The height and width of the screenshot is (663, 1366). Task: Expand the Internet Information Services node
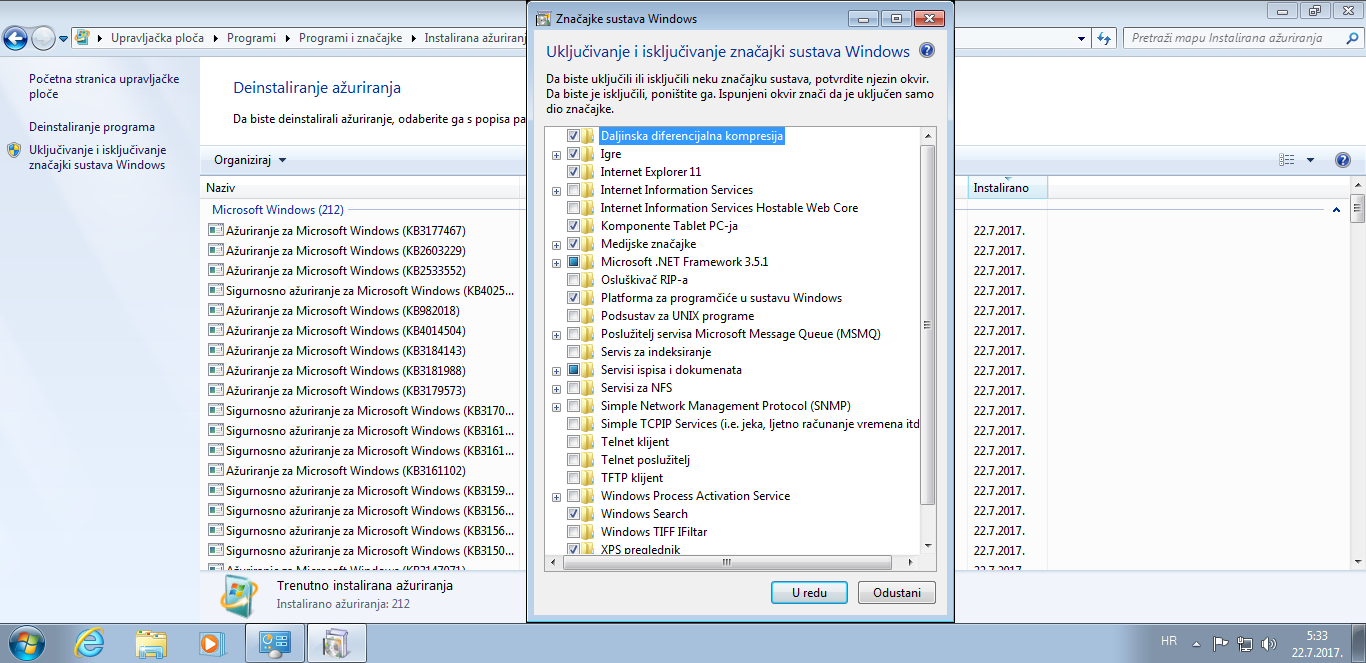[x=556, y=191]
